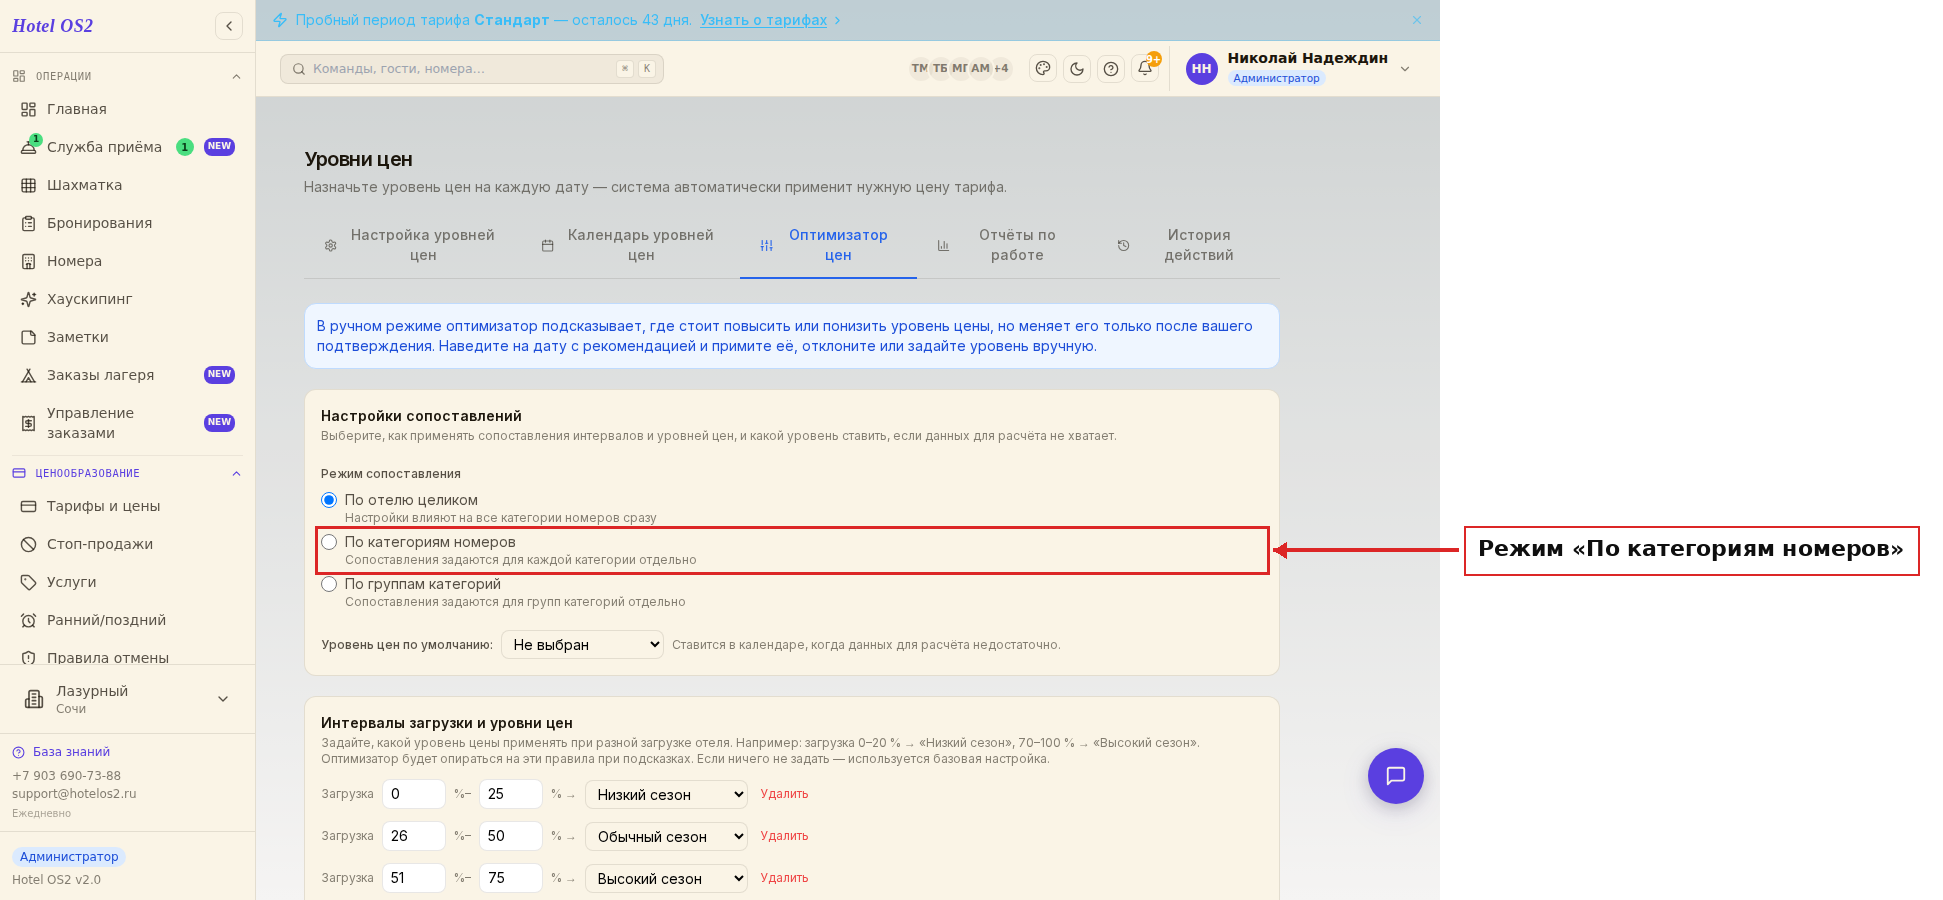1943x900 pixels.
Task: Open Уровень цен по умолчанию dropdown
Action: [x=582, y=645]
